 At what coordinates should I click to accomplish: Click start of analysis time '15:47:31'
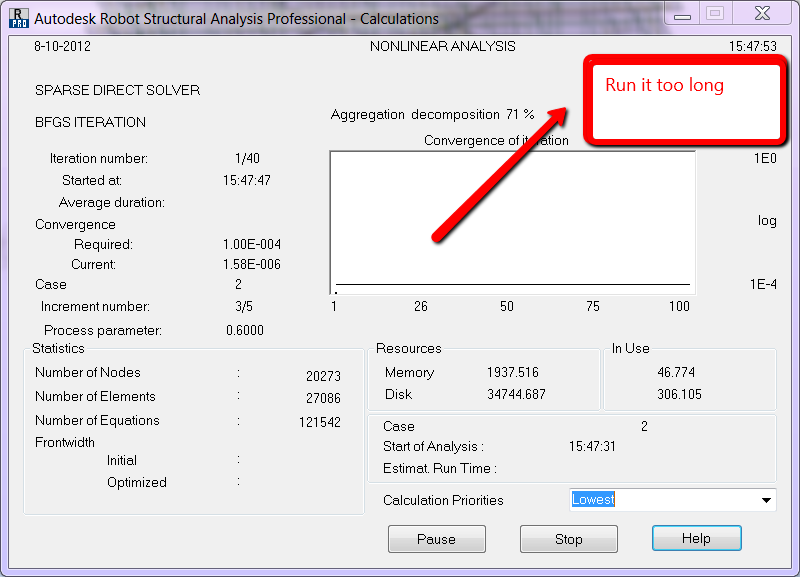click(592, 447)
